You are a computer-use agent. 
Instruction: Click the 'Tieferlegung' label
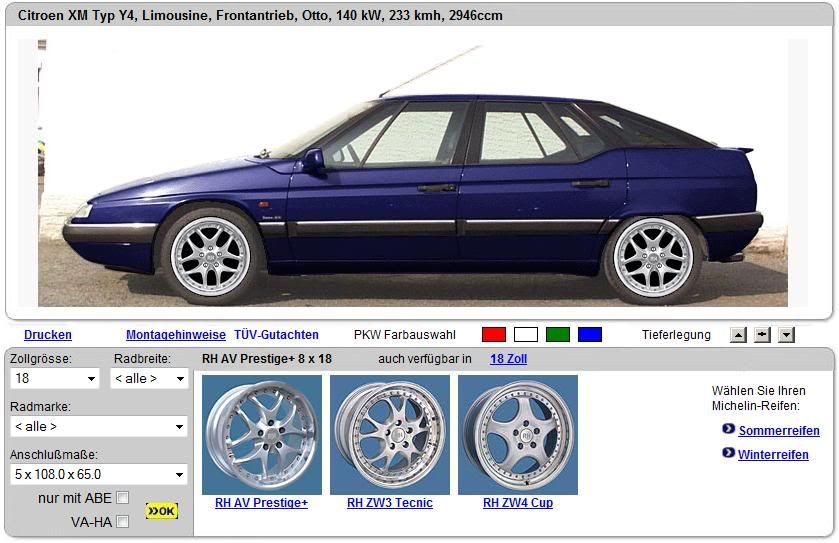(676, 335)
